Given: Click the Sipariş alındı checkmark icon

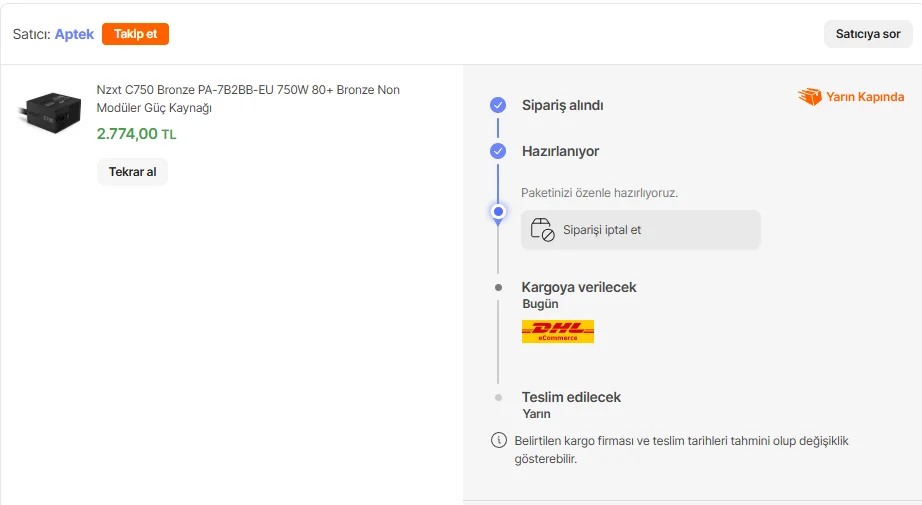Looking at the screenshot, I should coord(498,105).
